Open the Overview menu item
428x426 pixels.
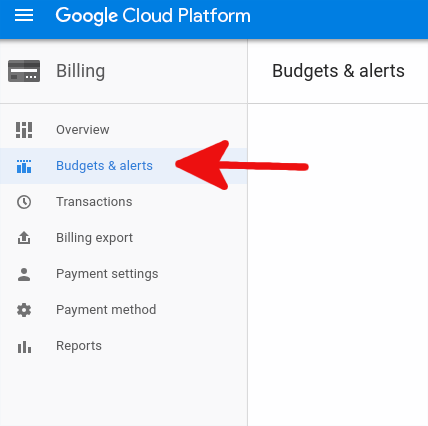123,130
